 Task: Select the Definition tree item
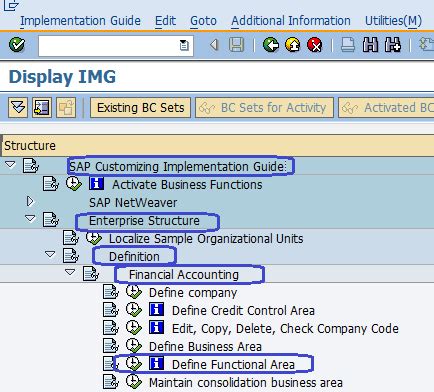pos(134,257)
